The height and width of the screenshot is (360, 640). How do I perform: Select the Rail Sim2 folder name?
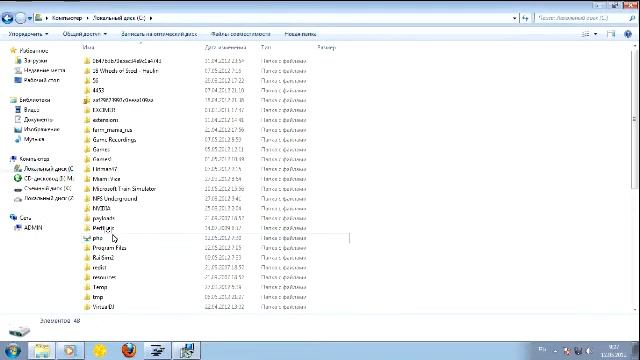(103, 258)
